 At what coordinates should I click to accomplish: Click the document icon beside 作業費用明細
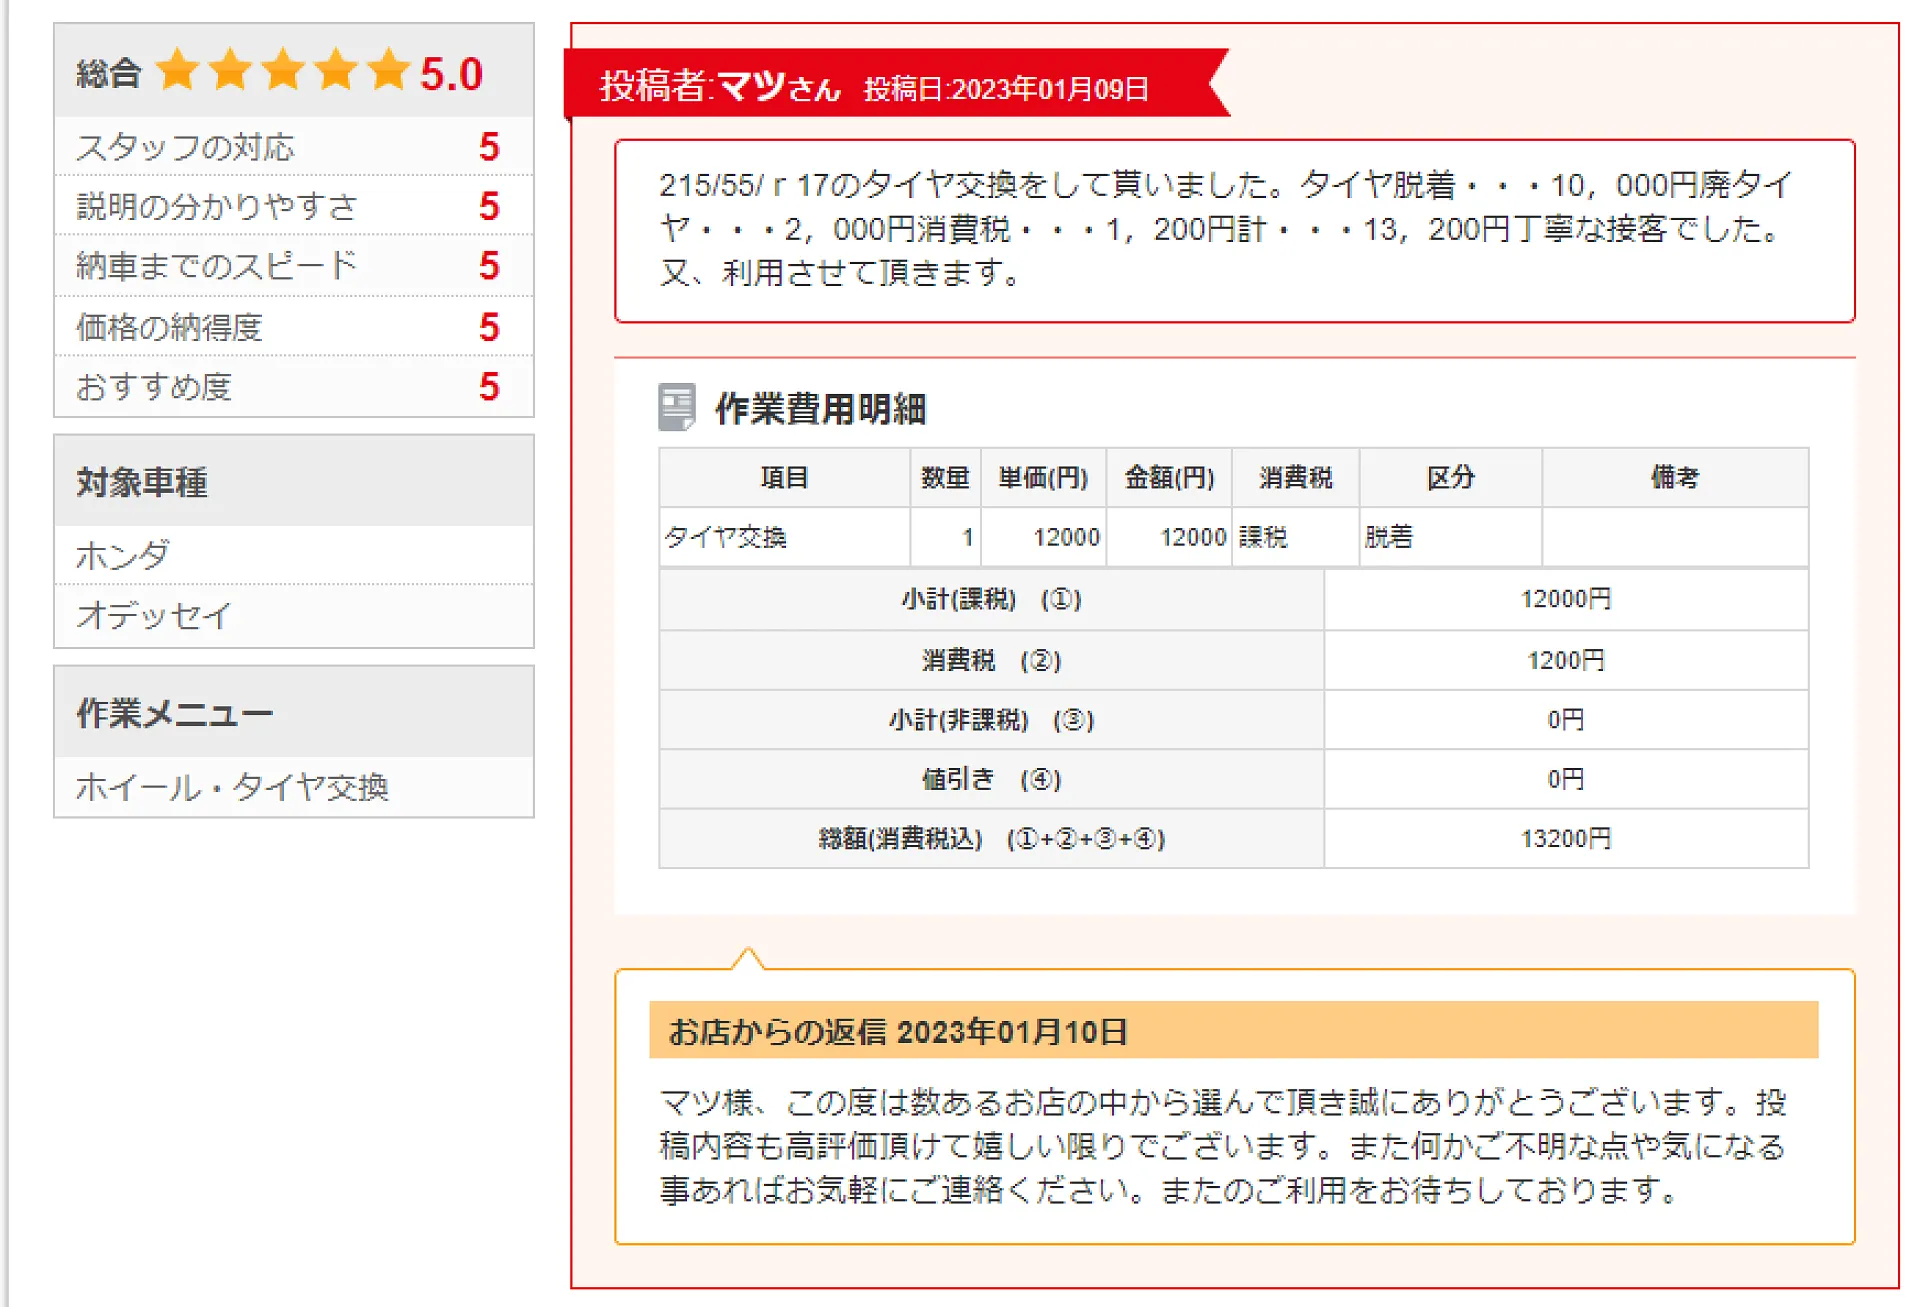[676, 407]
